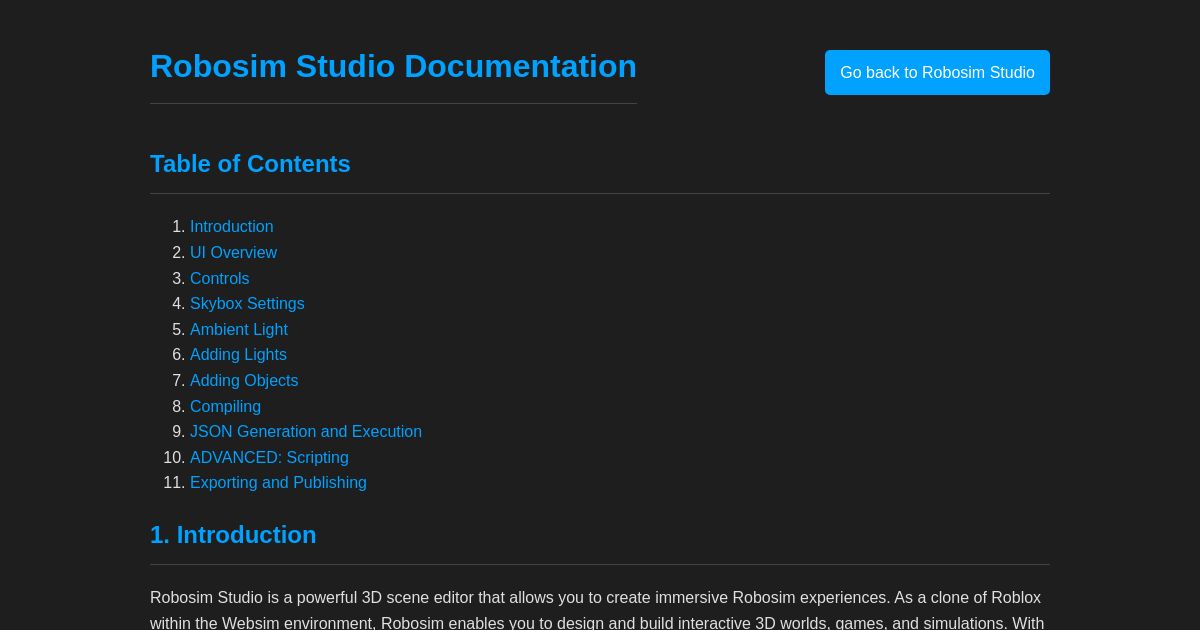Open the Skybox Settings documentation link
The width and height of the screenshot is (1200, 630).
(x=247, y=303)
